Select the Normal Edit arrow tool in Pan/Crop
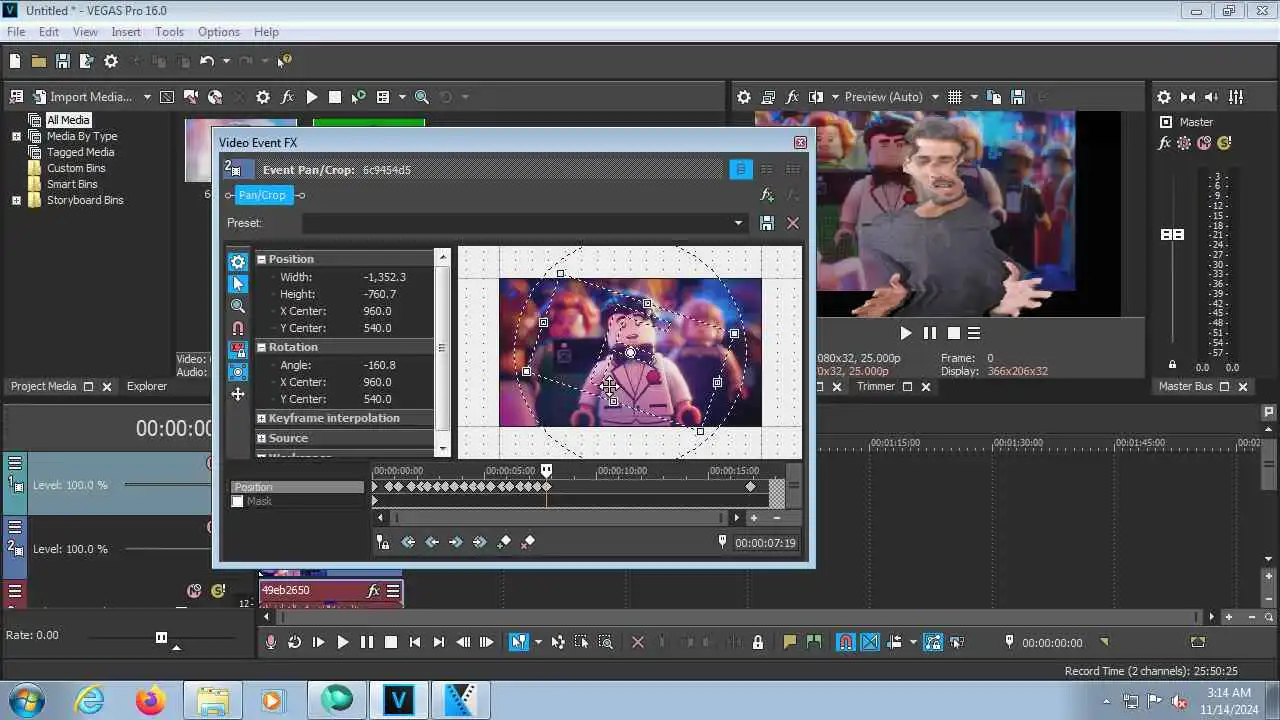 coord(238,284)
